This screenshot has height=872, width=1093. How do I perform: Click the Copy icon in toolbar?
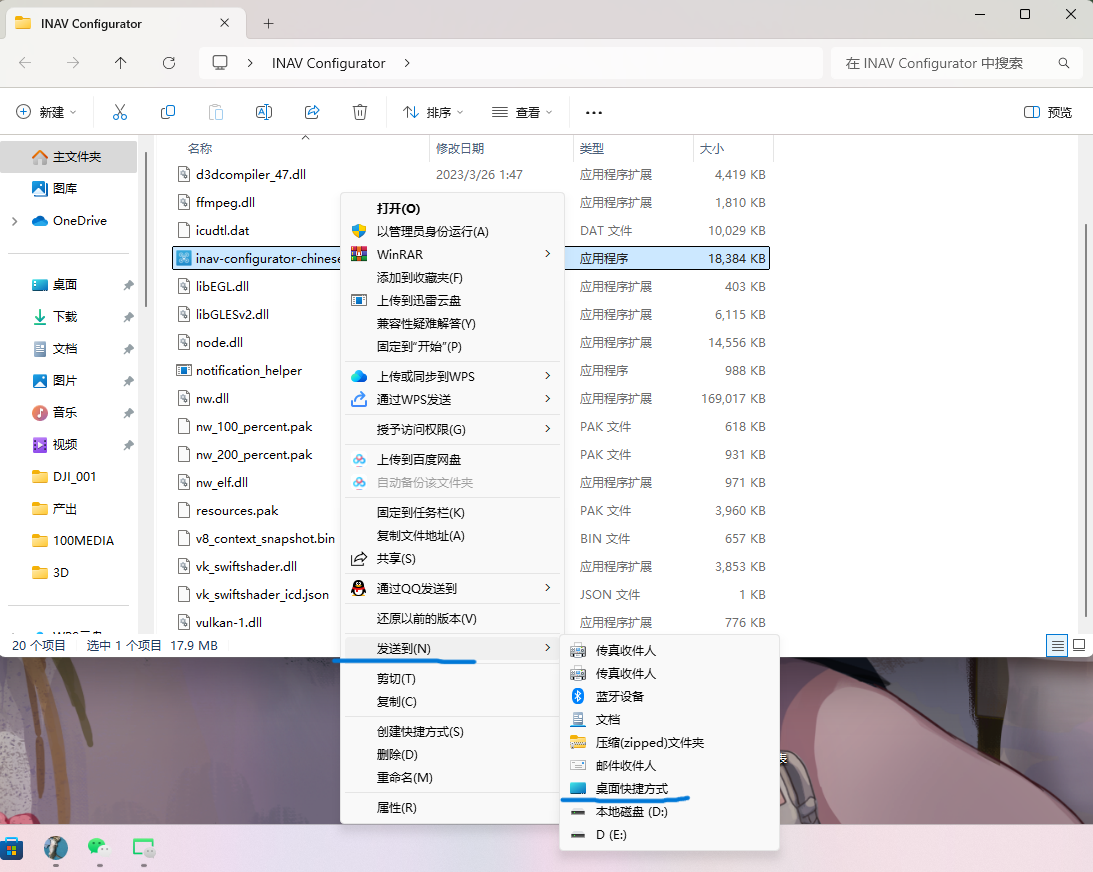click(x=168, y=112)
